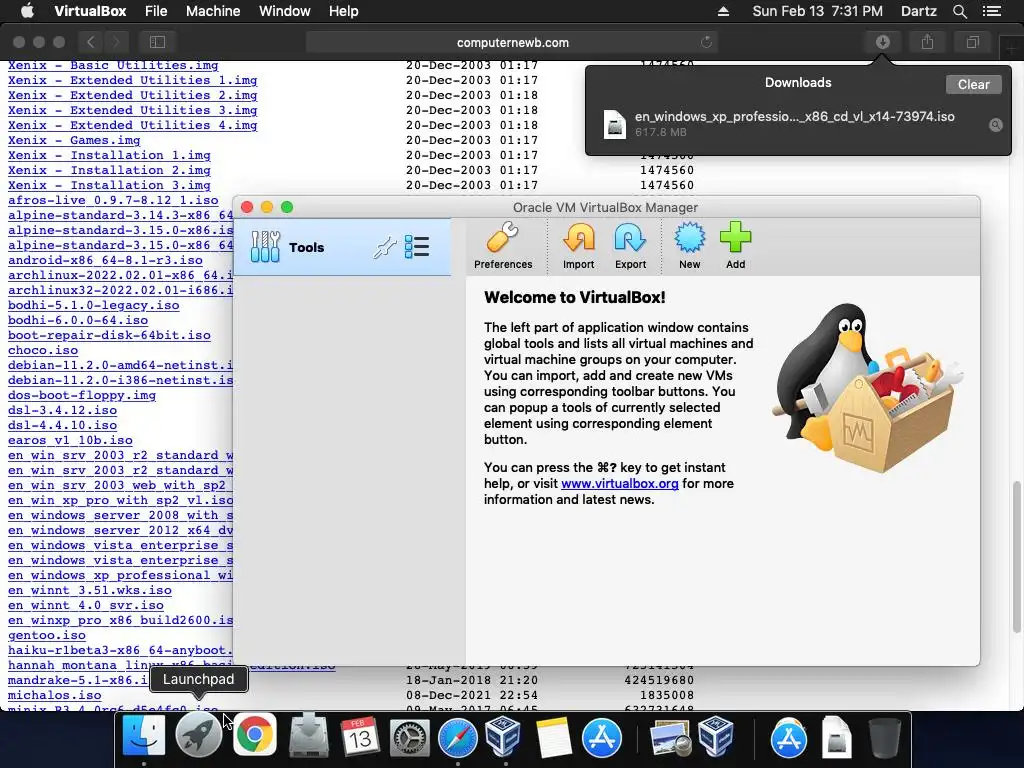
Task: Toggle the Safari sidebar button
Action: click(x=157, y=42)
